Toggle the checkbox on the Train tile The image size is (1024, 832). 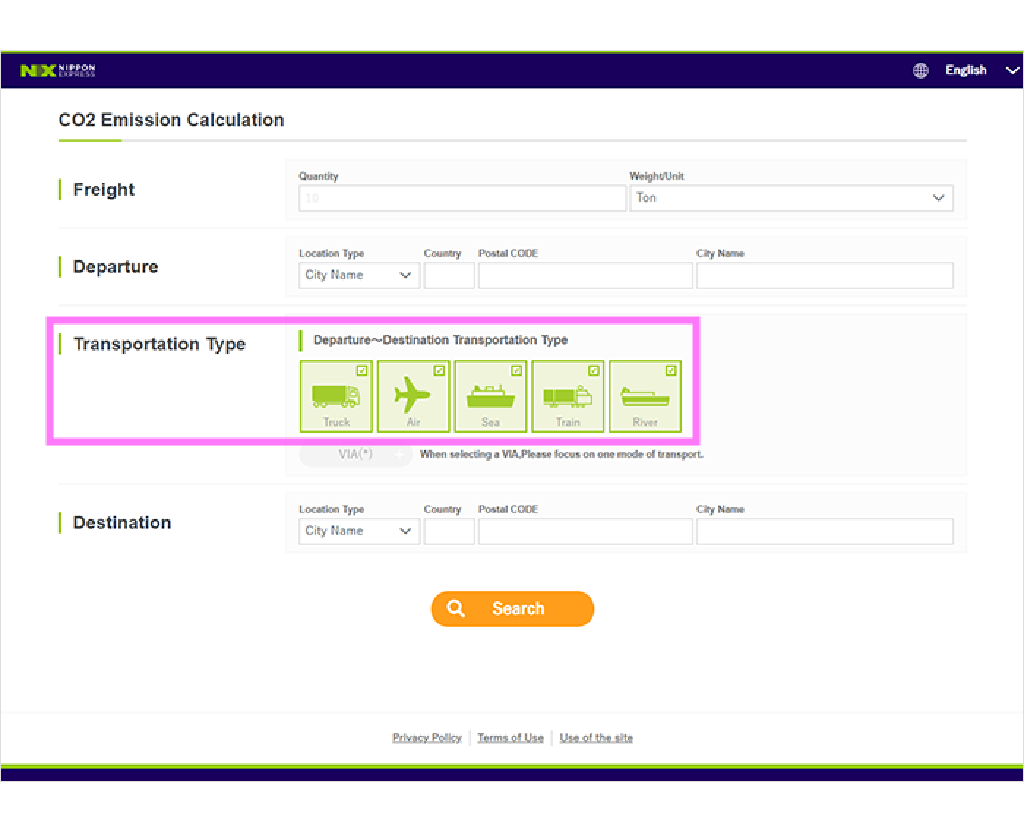pos(594,371)
